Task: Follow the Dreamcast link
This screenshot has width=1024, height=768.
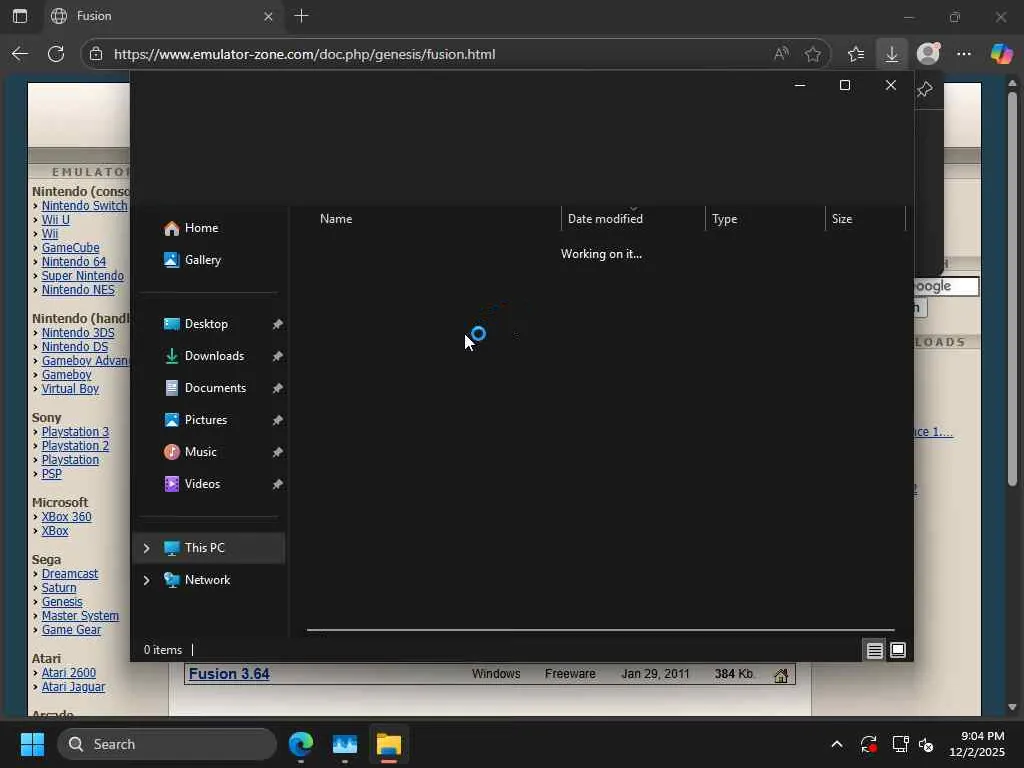Action: pos(70,573)
